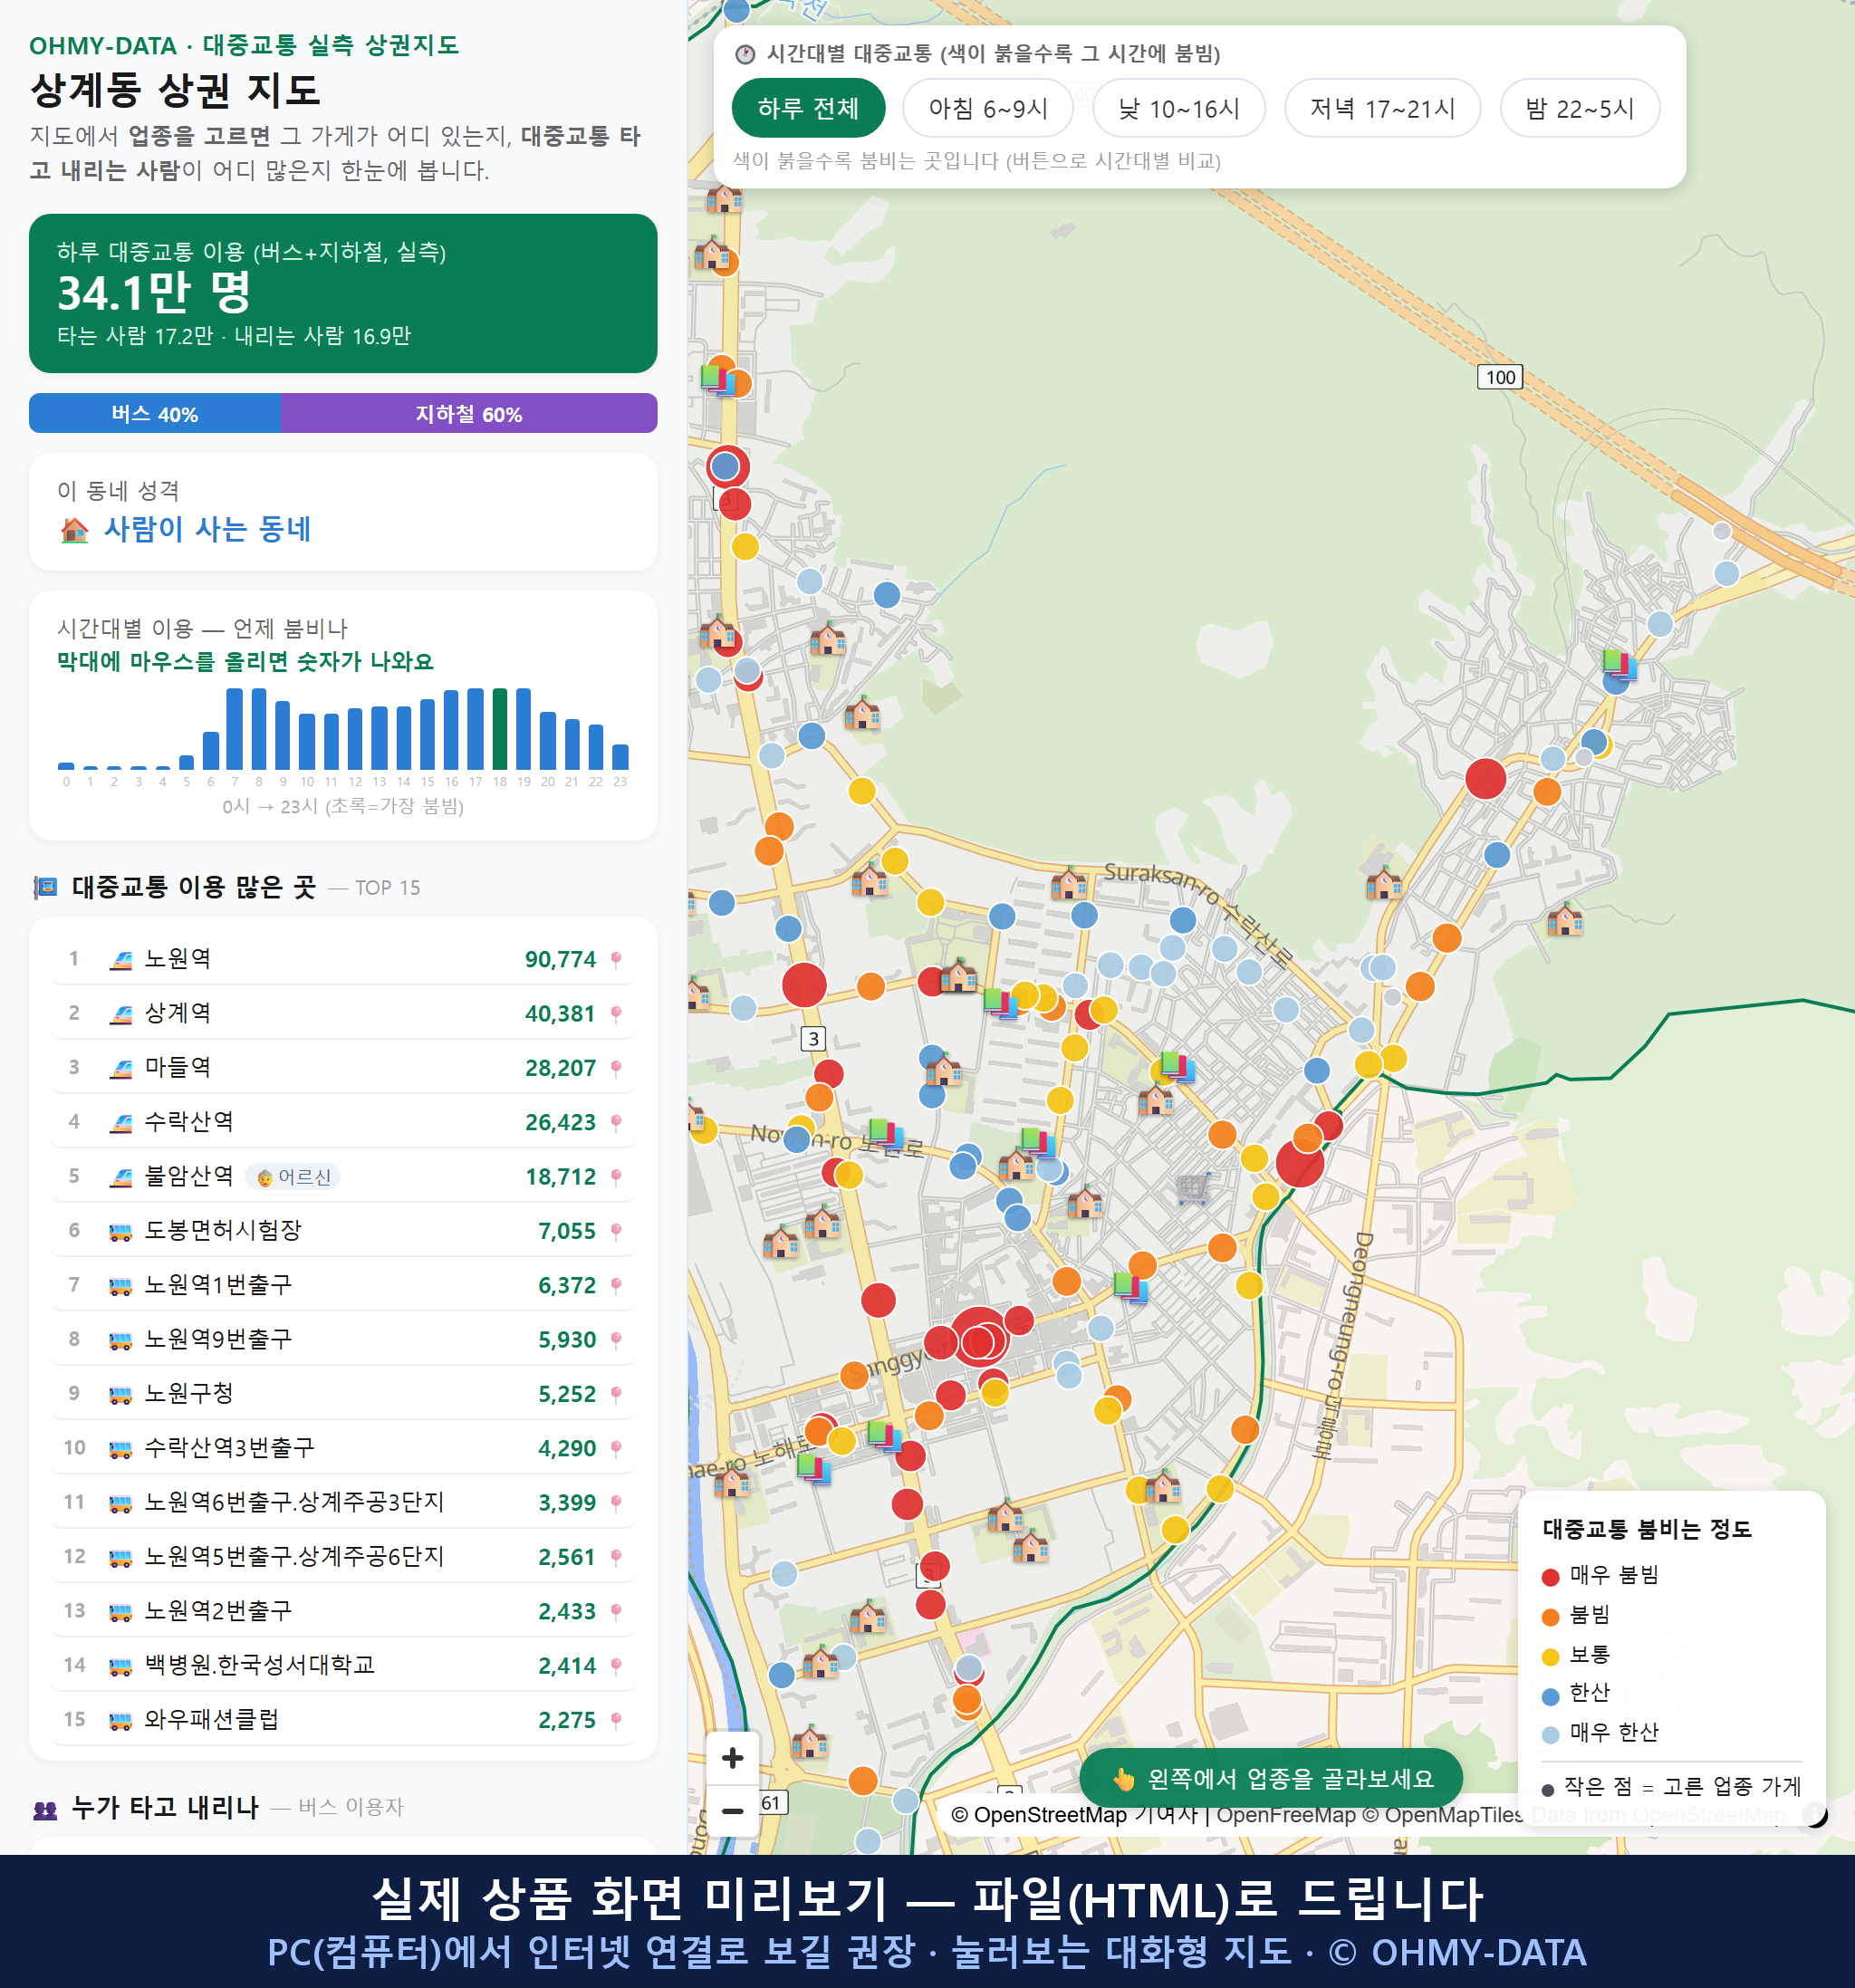The width and height of the screenshot is (1855, 1988).
Task: Click the bus icon for 도봉면허시험장
Action: [121, 1232]
